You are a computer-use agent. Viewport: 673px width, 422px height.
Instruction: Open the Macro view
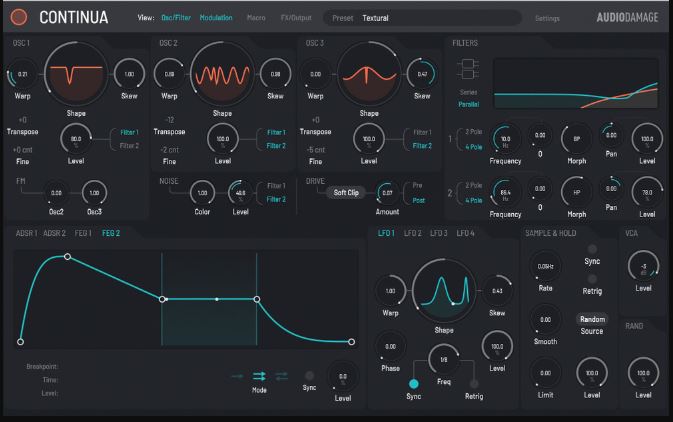click(x=256, y=18)
